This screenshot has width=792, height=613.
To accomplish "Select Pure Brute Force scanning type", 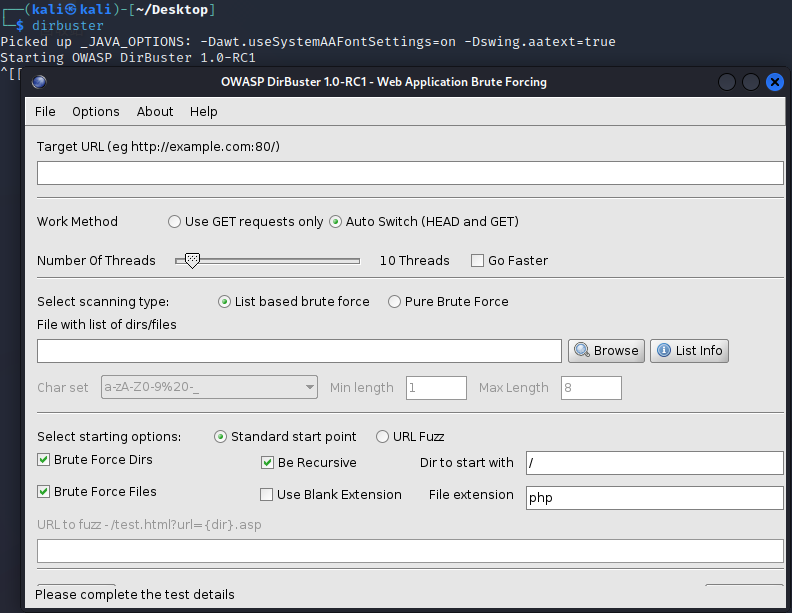I will point(395,302).
